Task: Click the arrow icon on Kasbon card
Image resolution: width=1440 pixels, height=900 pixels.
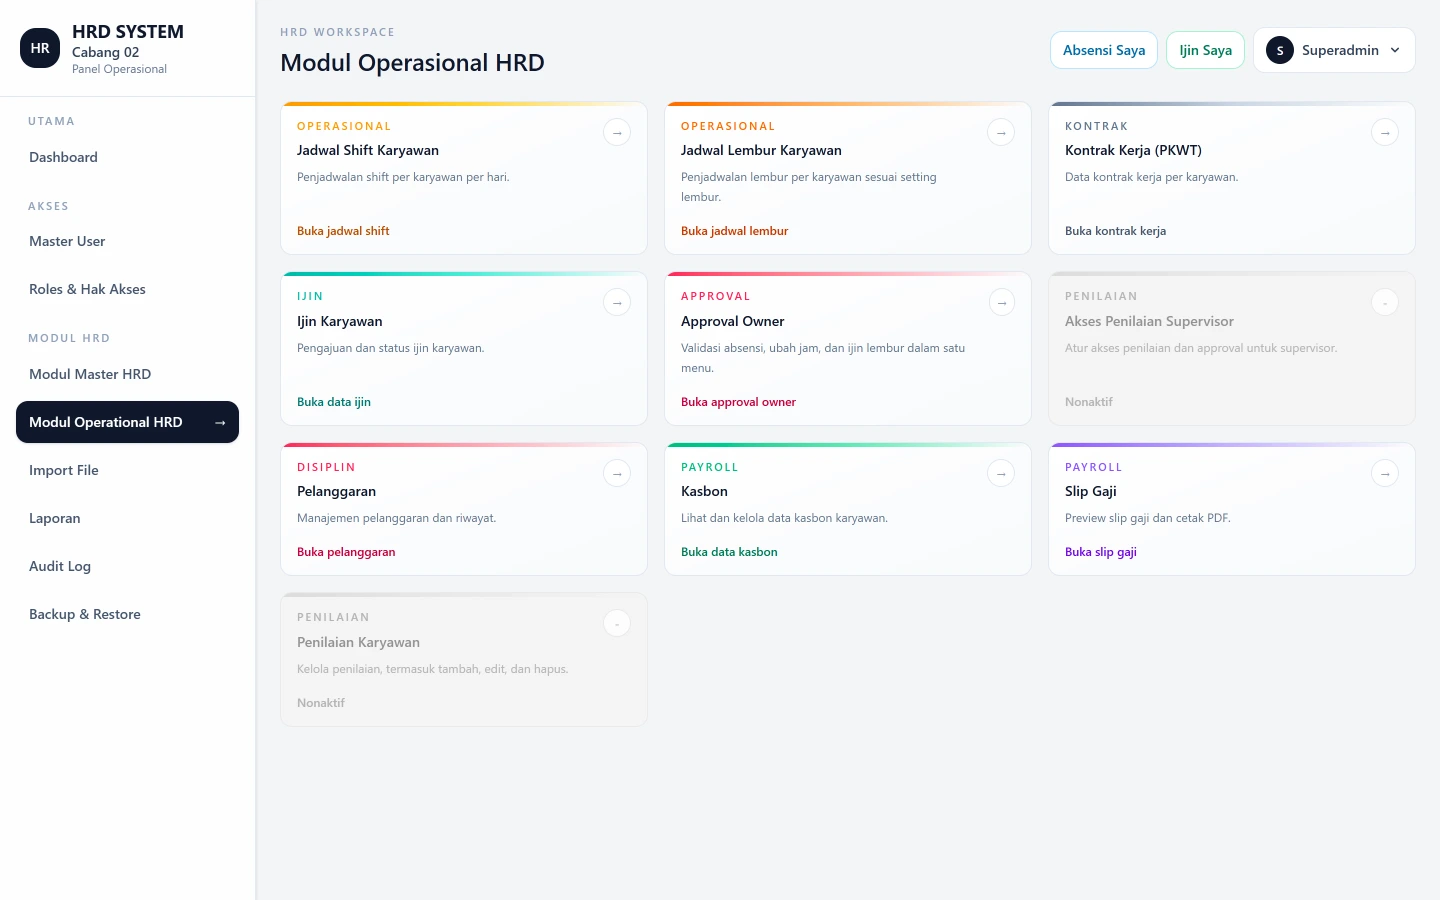Action: point(1001,473)
